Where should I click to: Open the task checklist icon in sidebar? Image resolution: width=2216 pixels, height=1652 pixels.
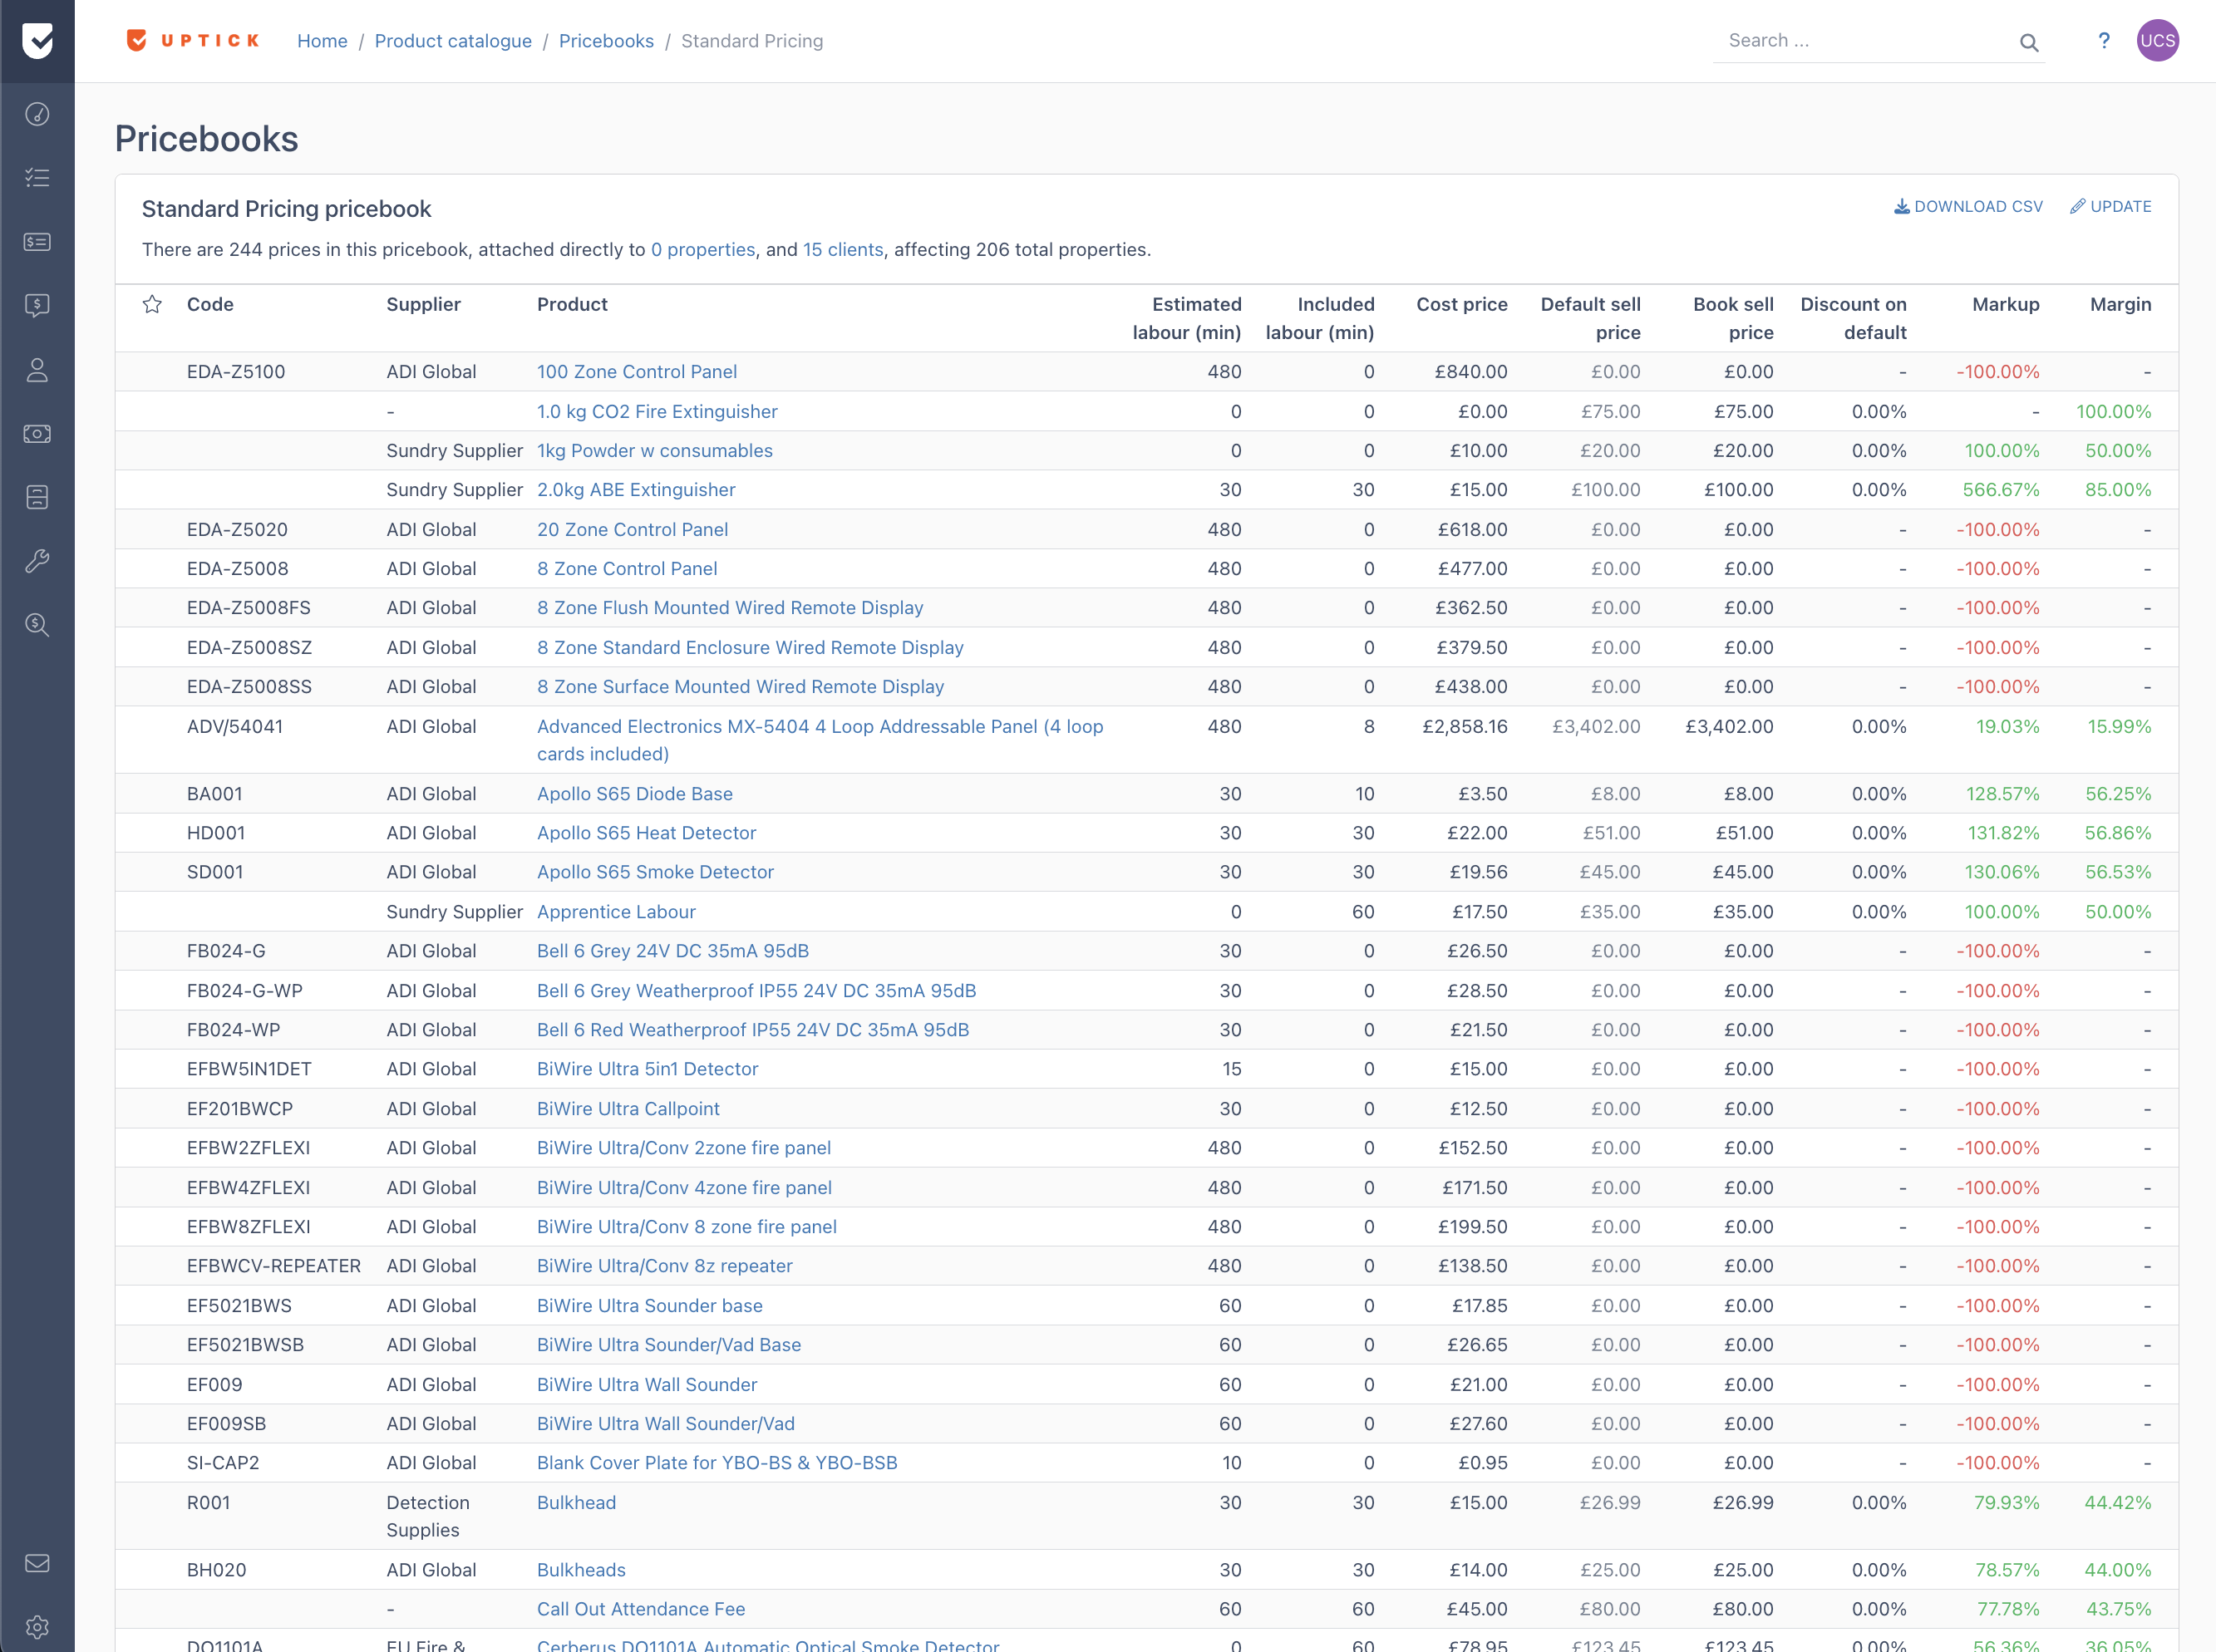(37, 178)
